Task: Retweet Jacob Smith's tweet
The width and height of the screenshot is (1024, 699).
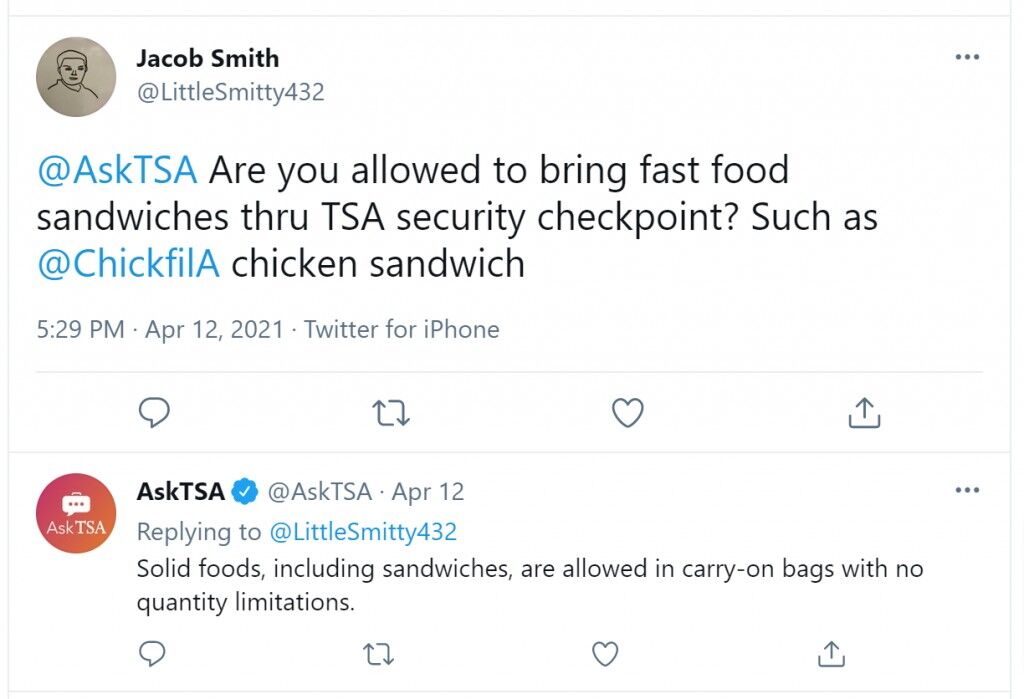Action: 391,413
